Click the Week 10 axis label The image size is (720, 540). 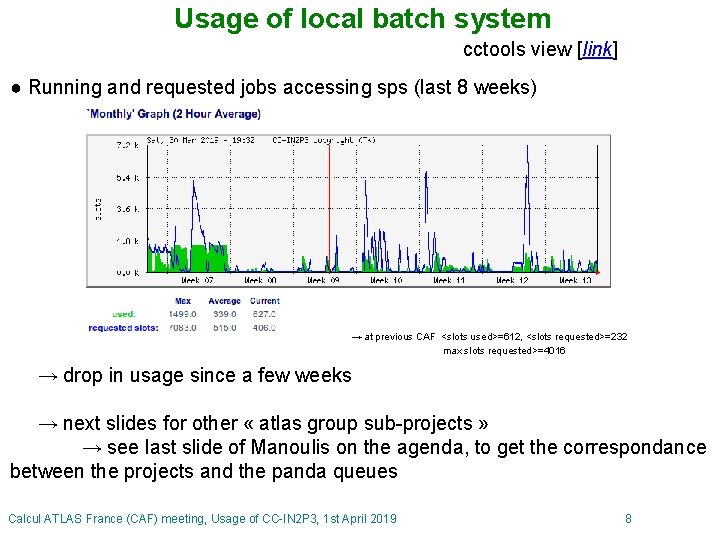(x=386, y=280)
